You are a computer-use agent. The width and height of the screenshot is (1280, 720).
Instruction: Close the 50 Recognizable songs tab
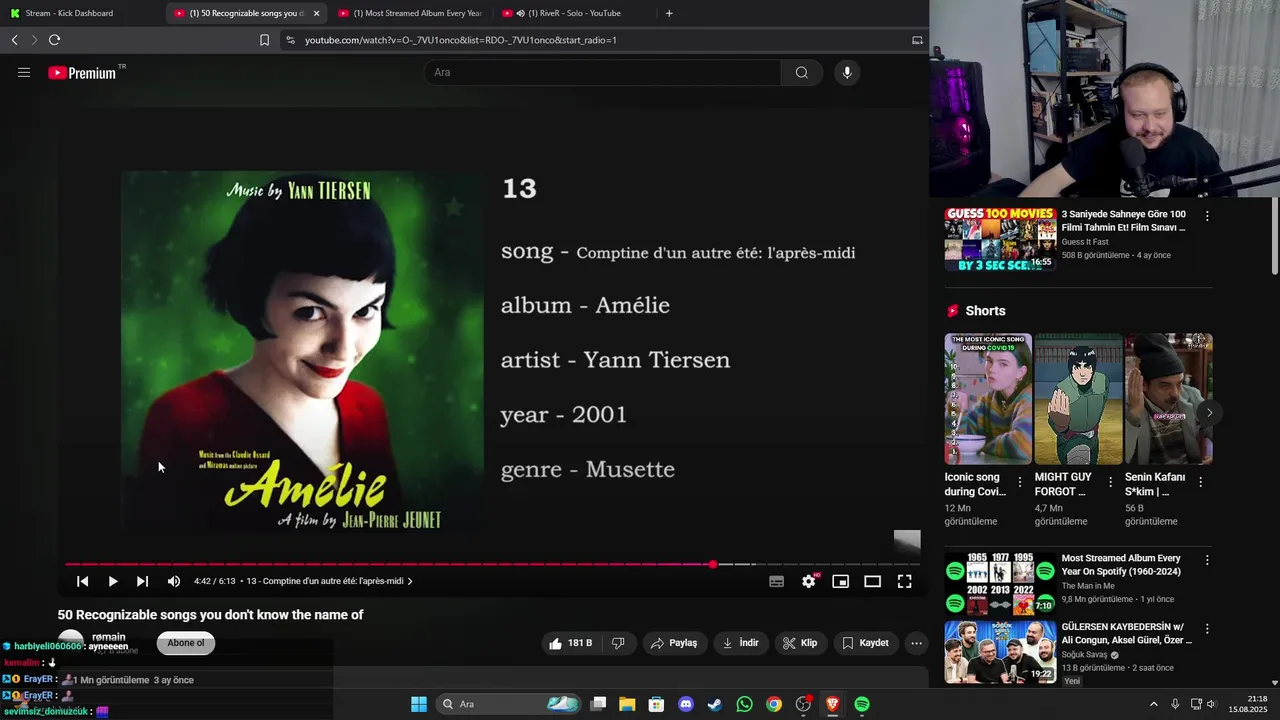(x=316, y=13)
